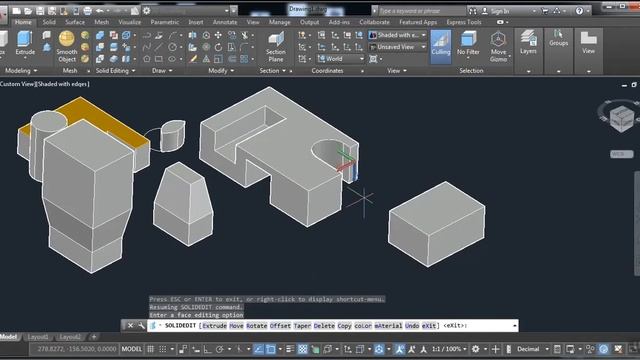Choose the coLor option in command line
This screenshot has height=360, width=640.
point(363,326)
